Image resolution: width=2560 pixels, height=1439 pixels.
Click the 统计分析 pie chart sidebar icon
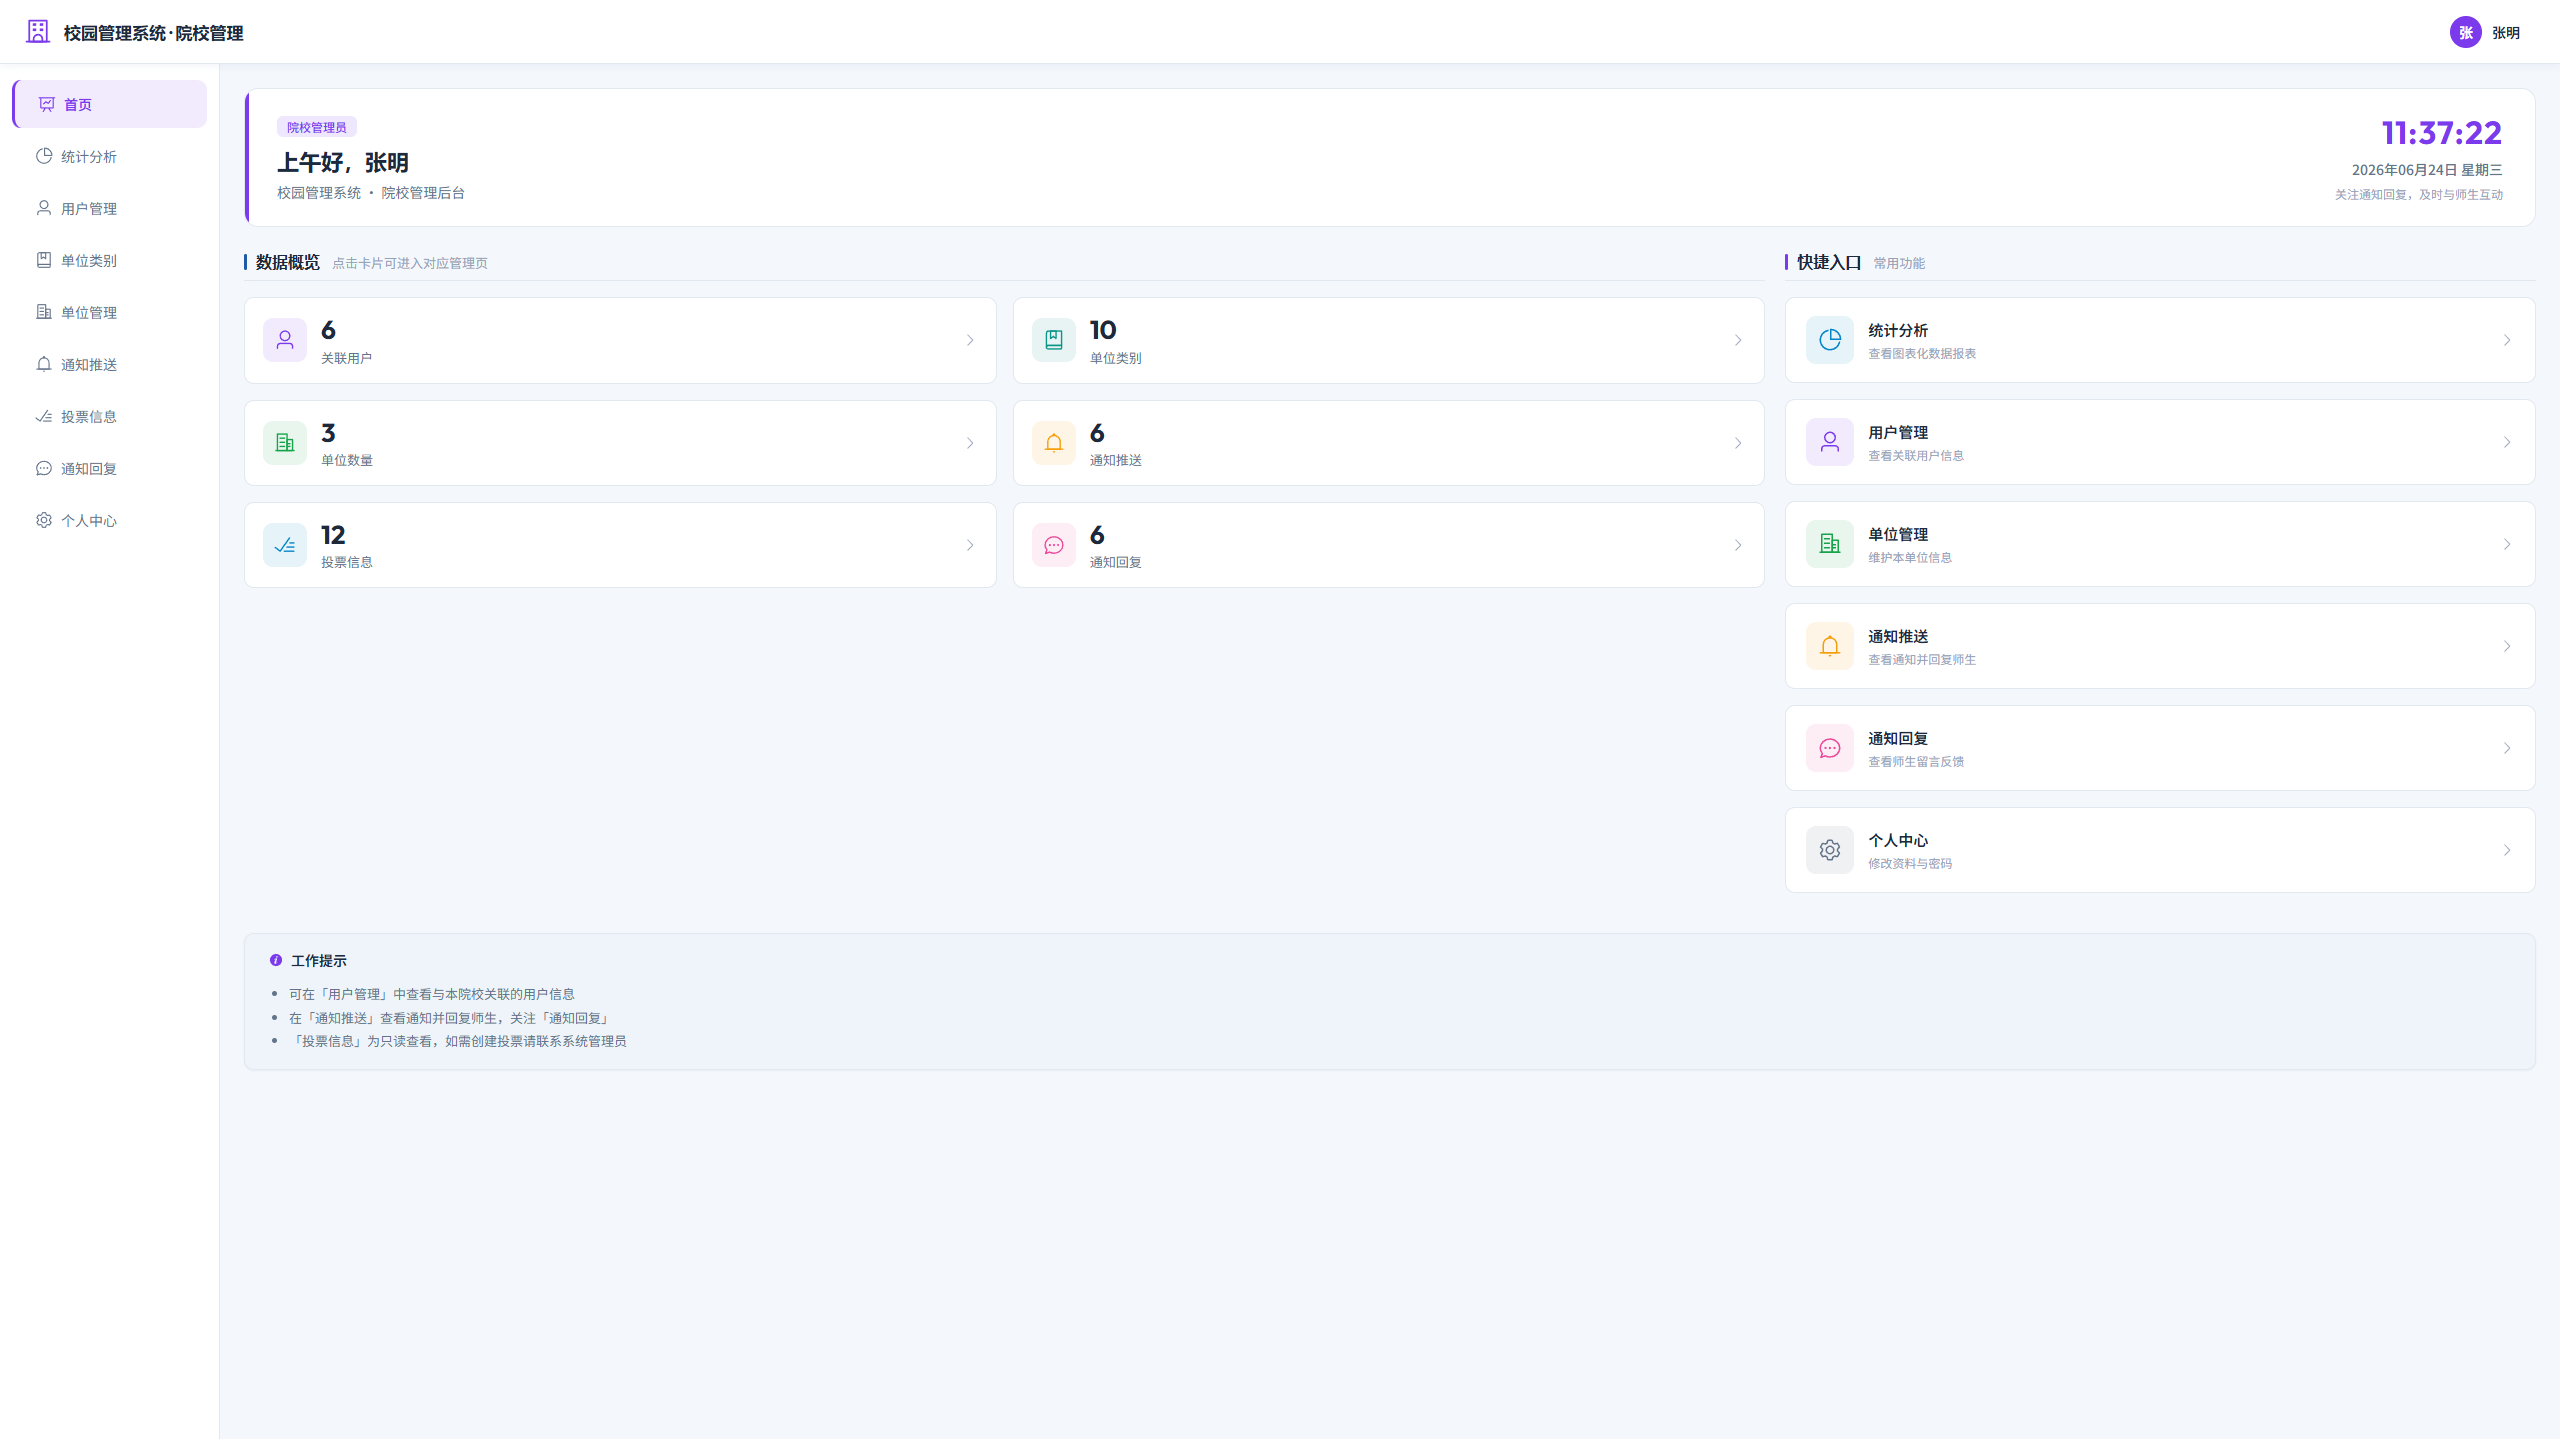tap(44, 156)
